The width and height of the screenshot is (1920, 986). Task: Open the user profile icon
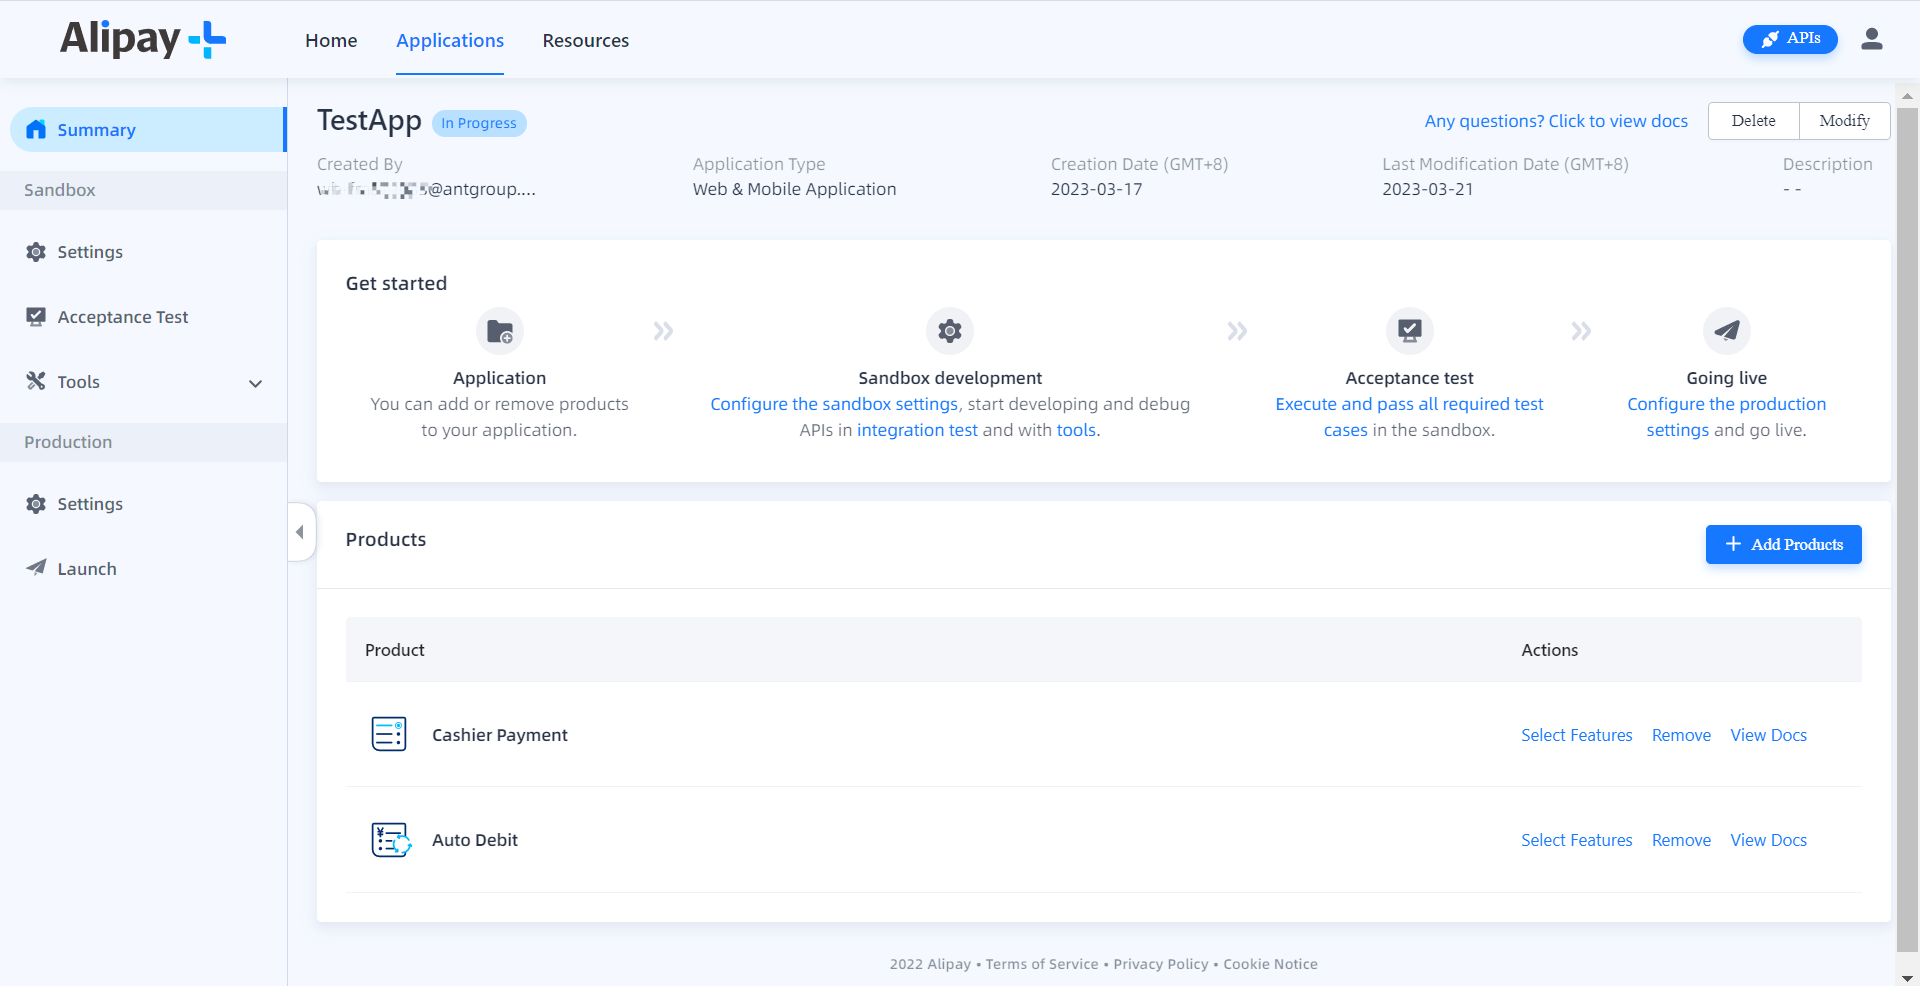(1873, 39)
